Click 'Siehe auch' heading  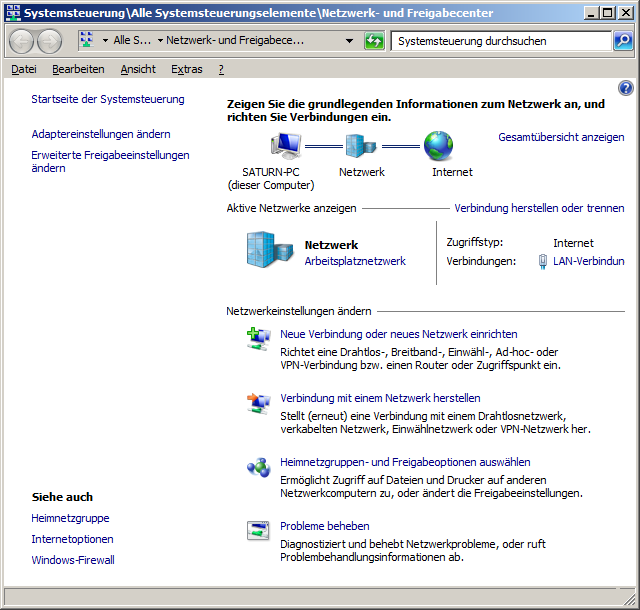pos(62,497)
